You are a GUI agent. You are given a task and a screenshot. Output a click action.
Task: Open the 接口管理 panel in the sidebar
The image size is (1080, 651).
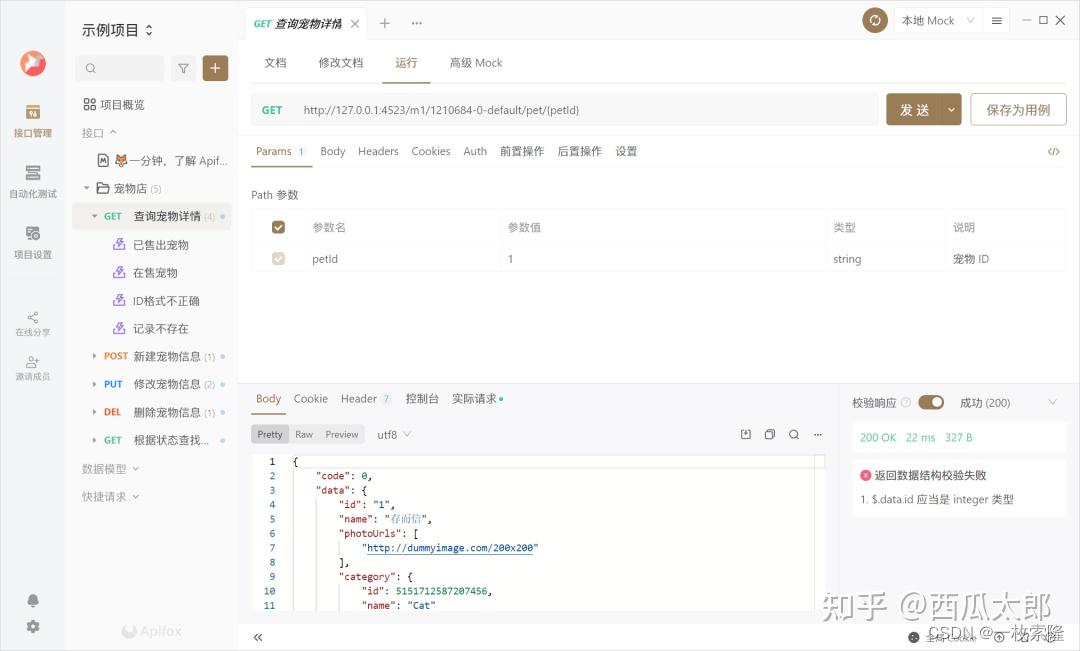33,120
